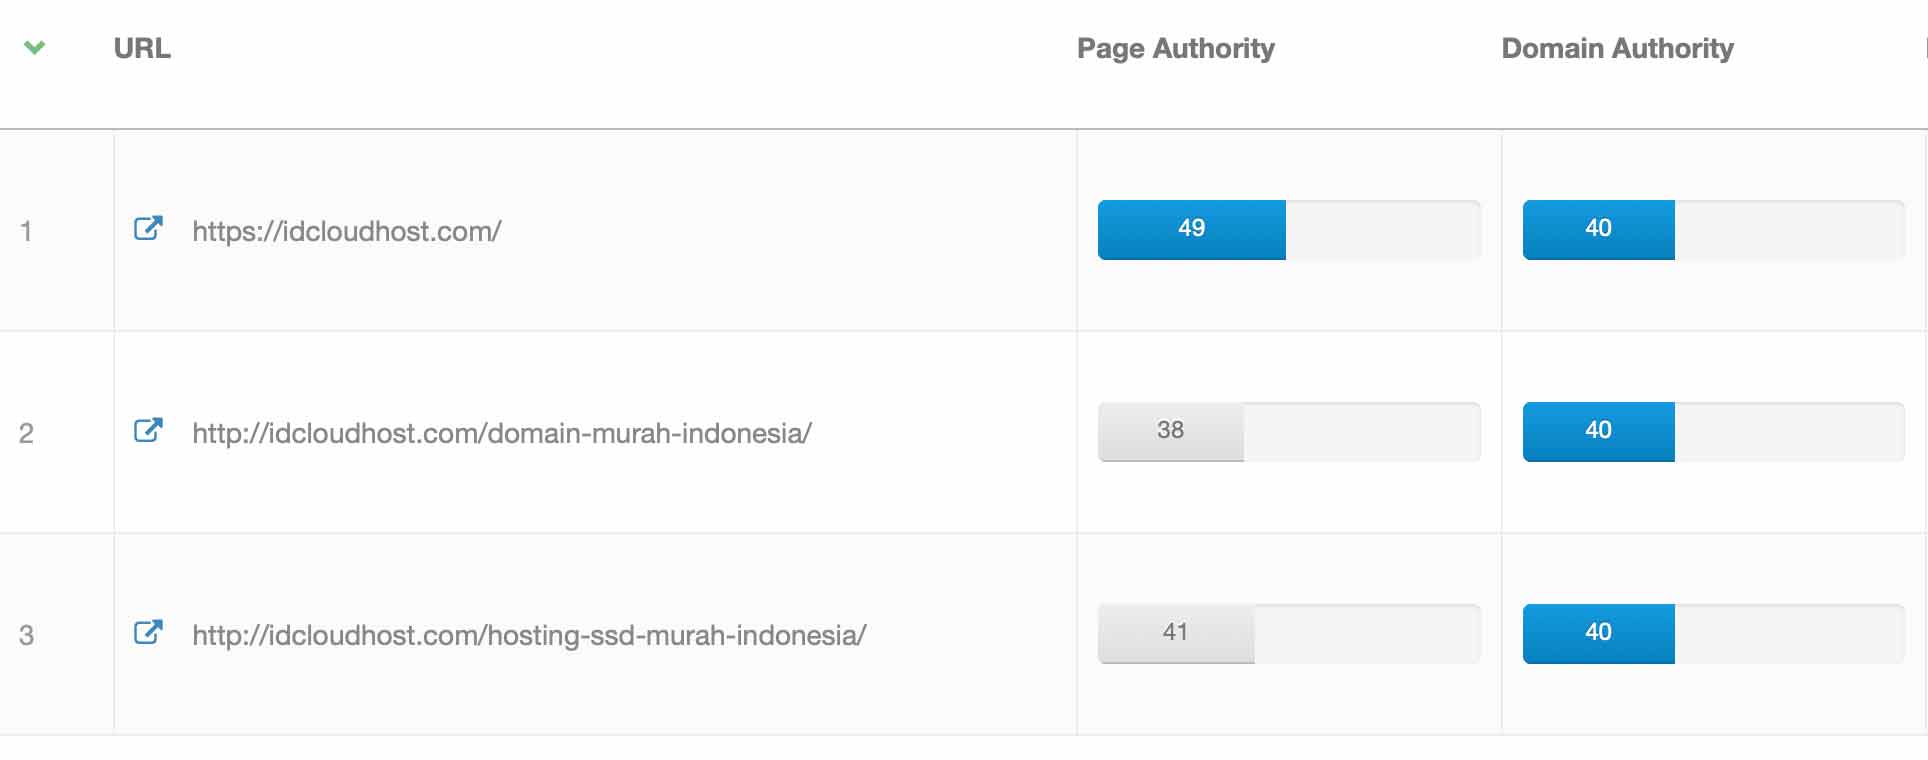Sort by Page Authority column header
Image resolution: width=1928 pixels, height=760 pixels.
coord(1175,48)
